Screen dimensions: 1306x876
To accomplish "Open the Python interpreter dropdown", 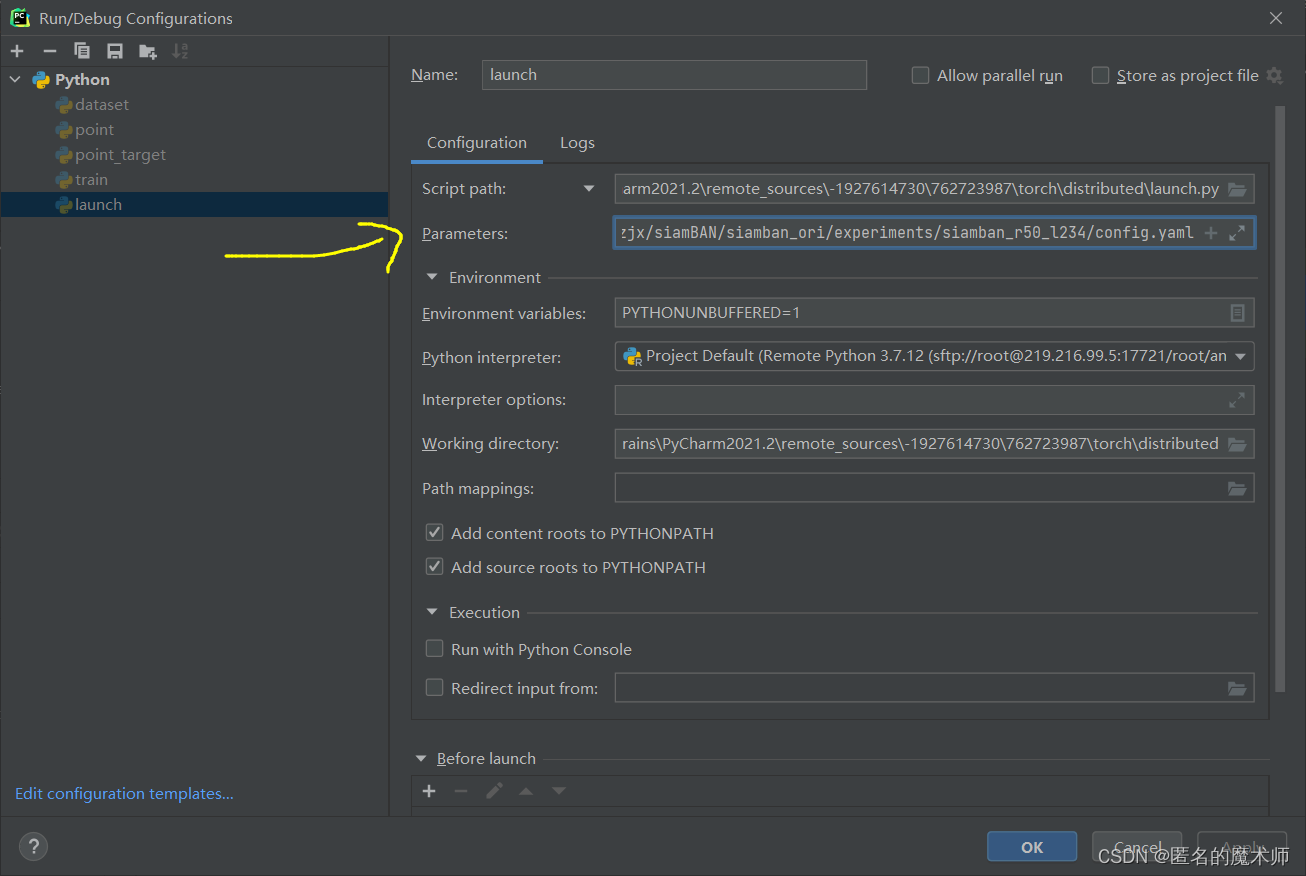I will tap(1241, 356).
